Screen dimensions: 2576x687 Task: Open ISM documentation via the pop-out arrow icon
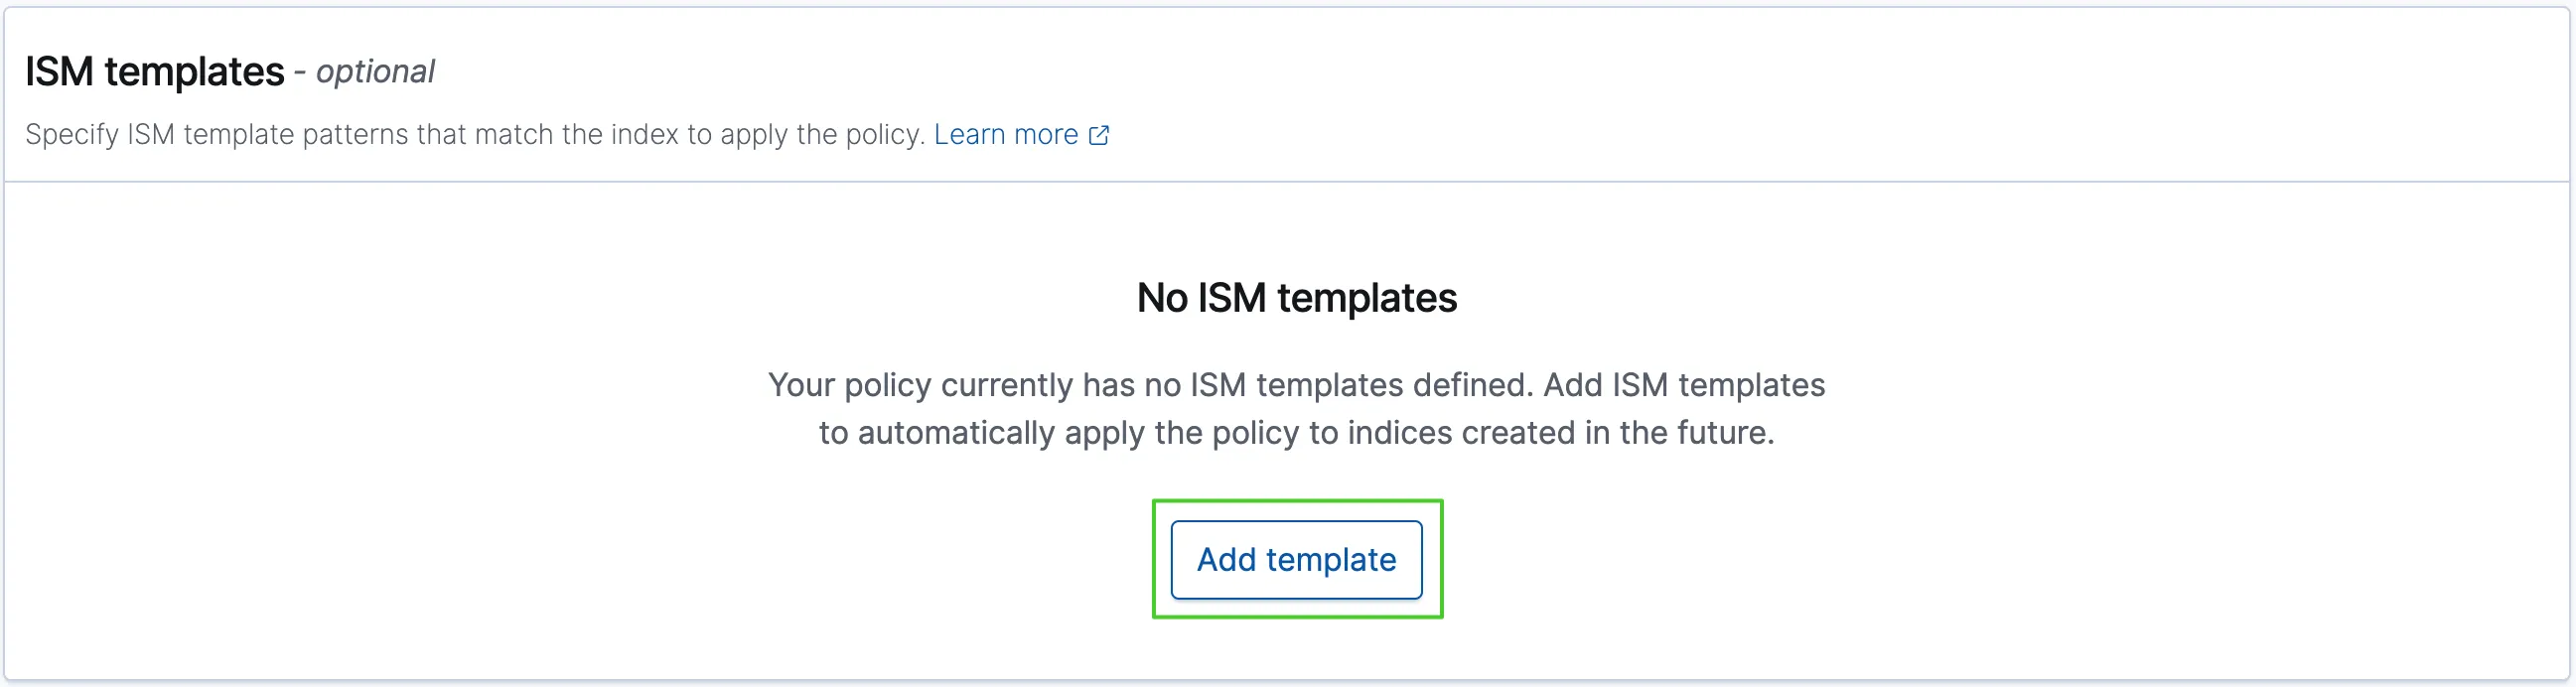coord(1099,135)
